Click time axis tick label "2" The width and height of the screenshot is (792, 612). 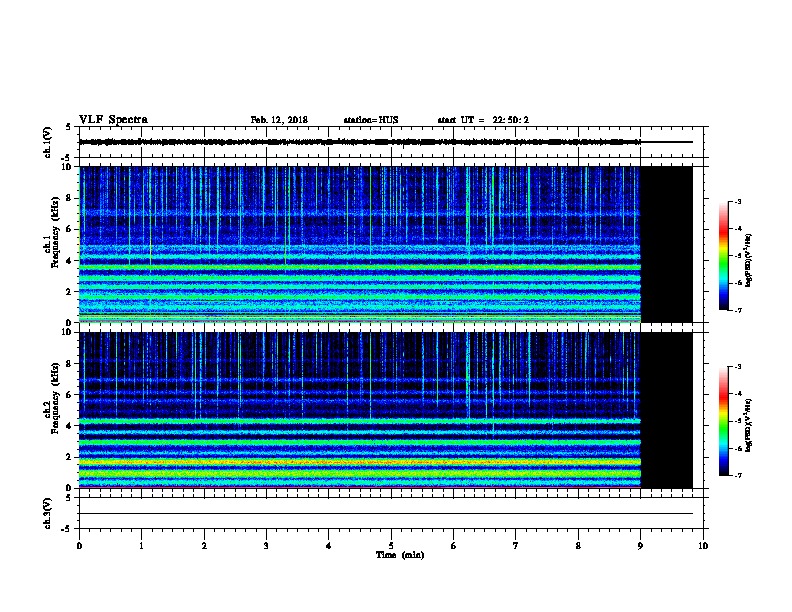click(204, 545)
